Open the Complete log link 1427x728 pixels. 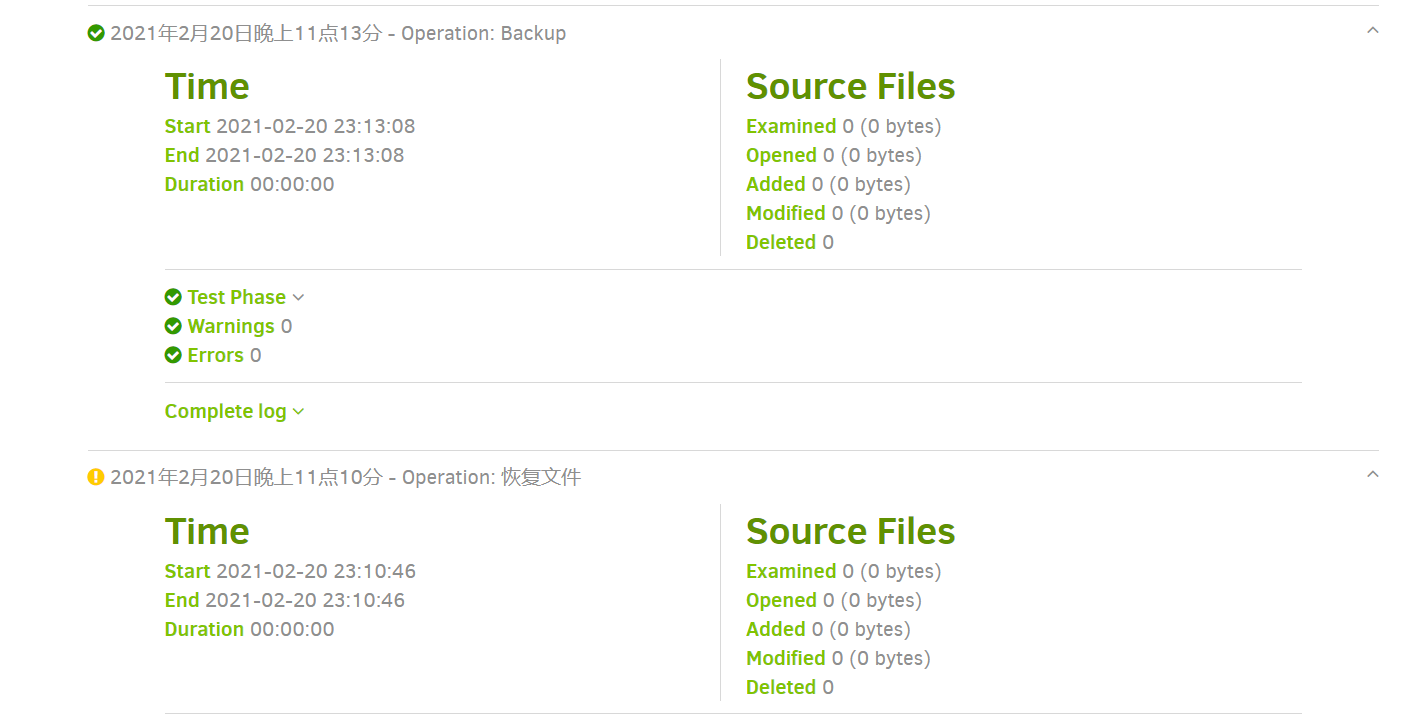click(x=226, y=411)
